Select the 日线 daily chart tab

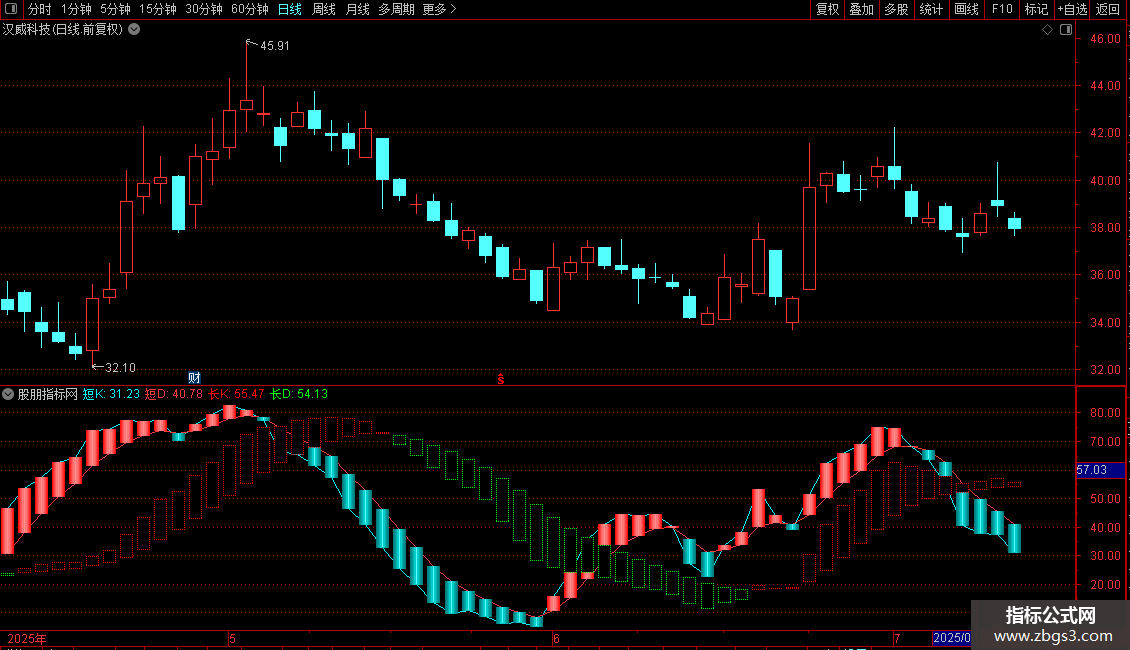coord(290,9)
